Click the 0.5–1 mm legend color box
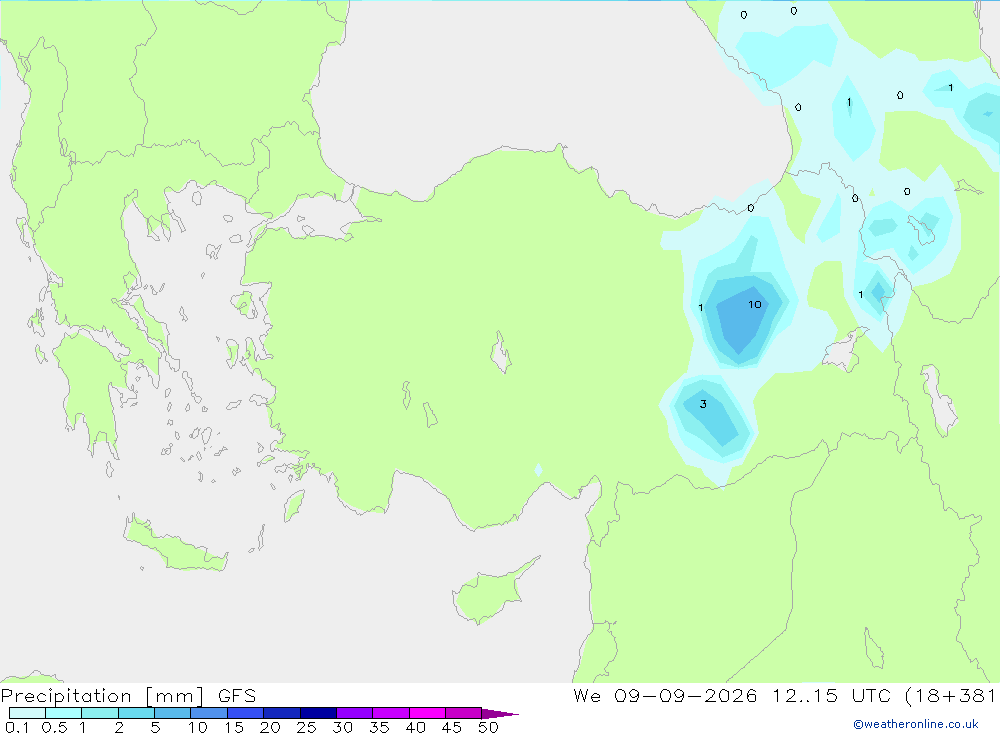1000x733 pixels. tap(63, 713)
